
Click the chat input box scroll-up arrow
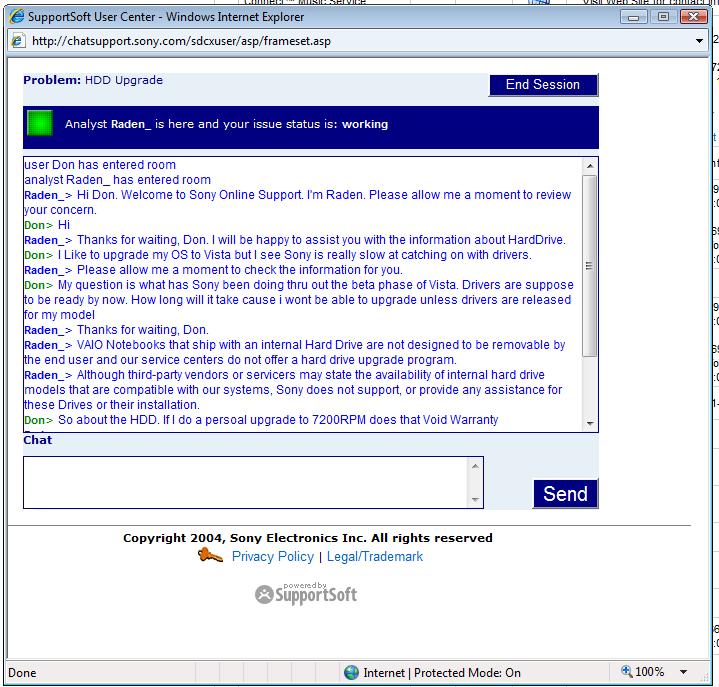[475, 466]
